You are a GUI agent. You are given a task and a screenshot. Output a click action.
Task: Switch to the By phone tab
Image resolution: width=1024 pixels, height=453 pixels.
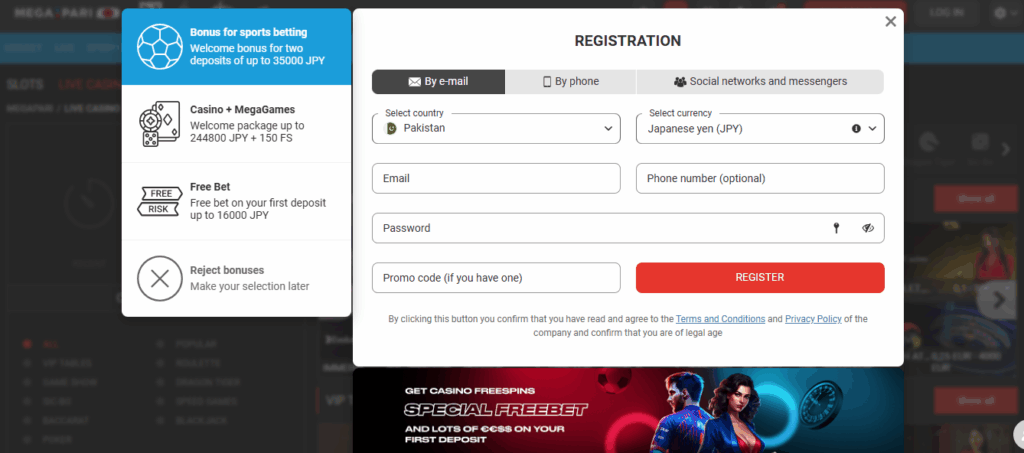pos(571,82)
